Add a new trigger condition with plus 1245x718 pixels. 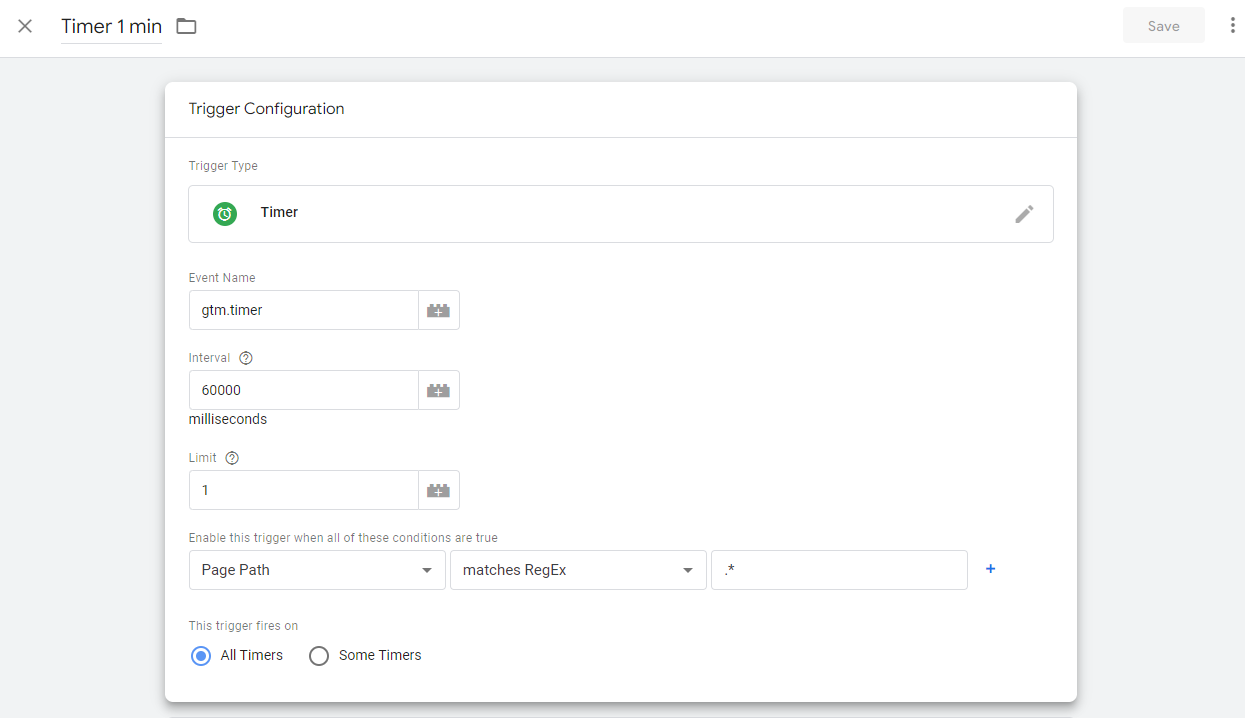click(x=990, y=568)
